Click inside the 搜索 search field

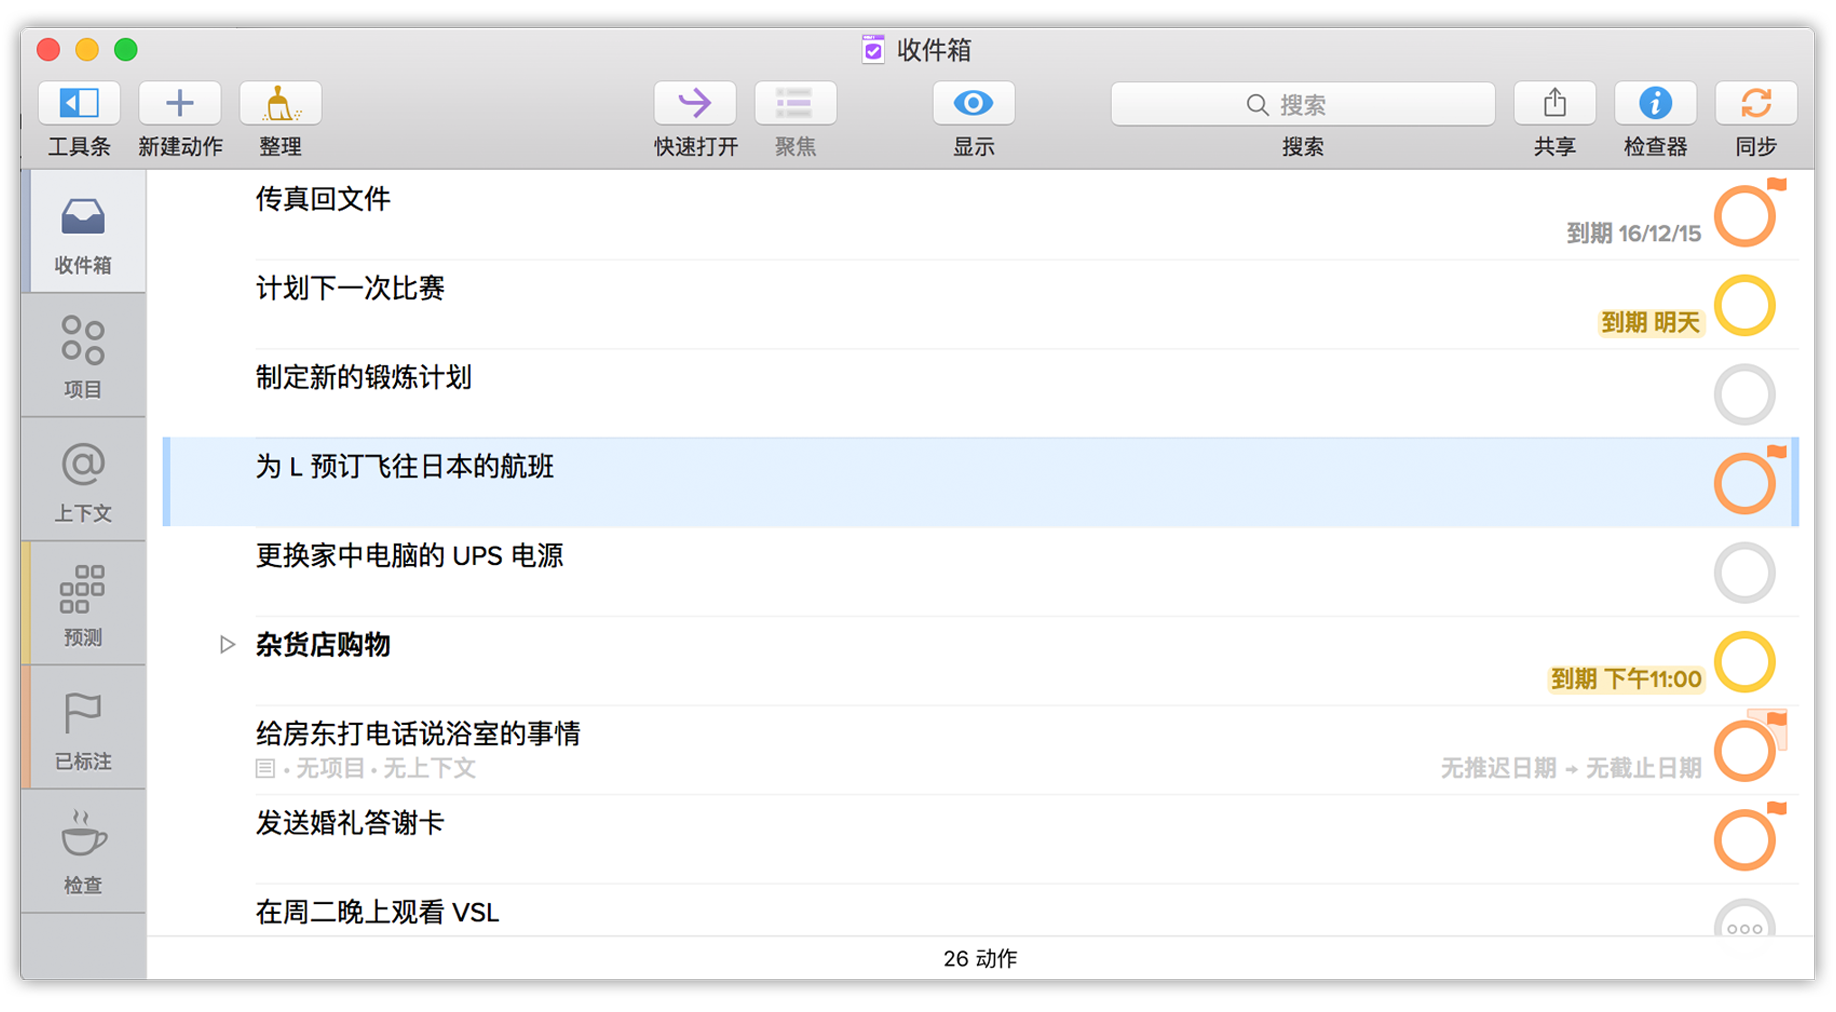coord(1303,104)
